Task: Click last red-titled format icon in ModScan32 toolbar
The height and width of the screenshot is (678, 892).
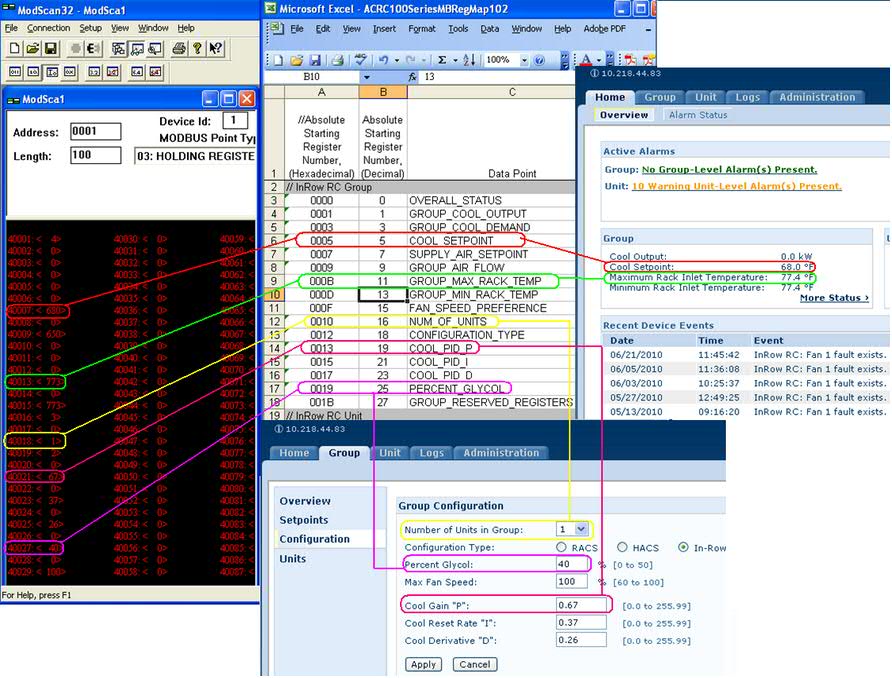Action: coord(155,72)
